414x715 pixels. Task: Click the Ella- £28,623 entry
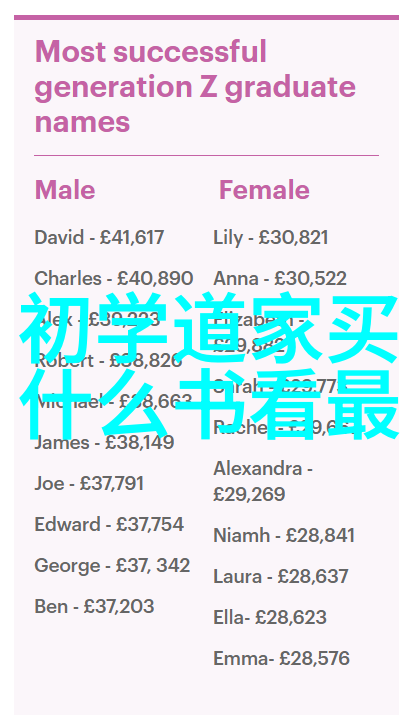270,617
